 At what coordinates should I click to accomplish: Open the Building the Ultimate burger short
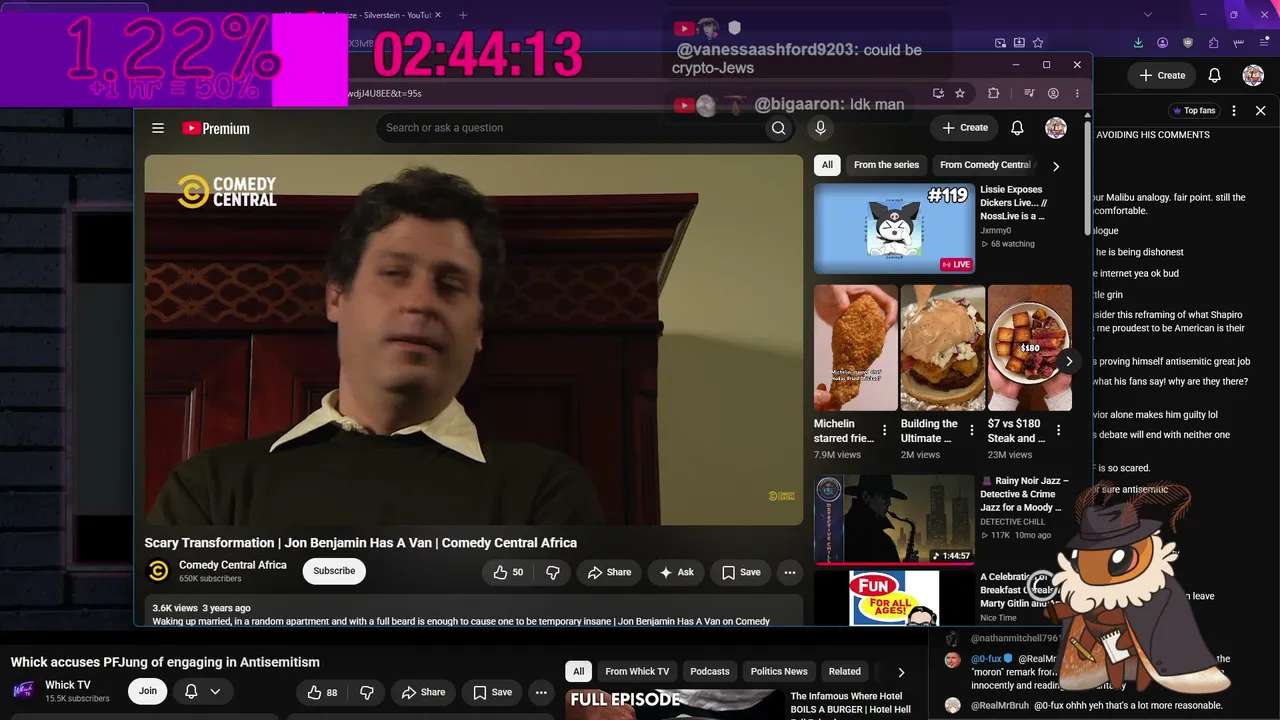tap(943, 348)
